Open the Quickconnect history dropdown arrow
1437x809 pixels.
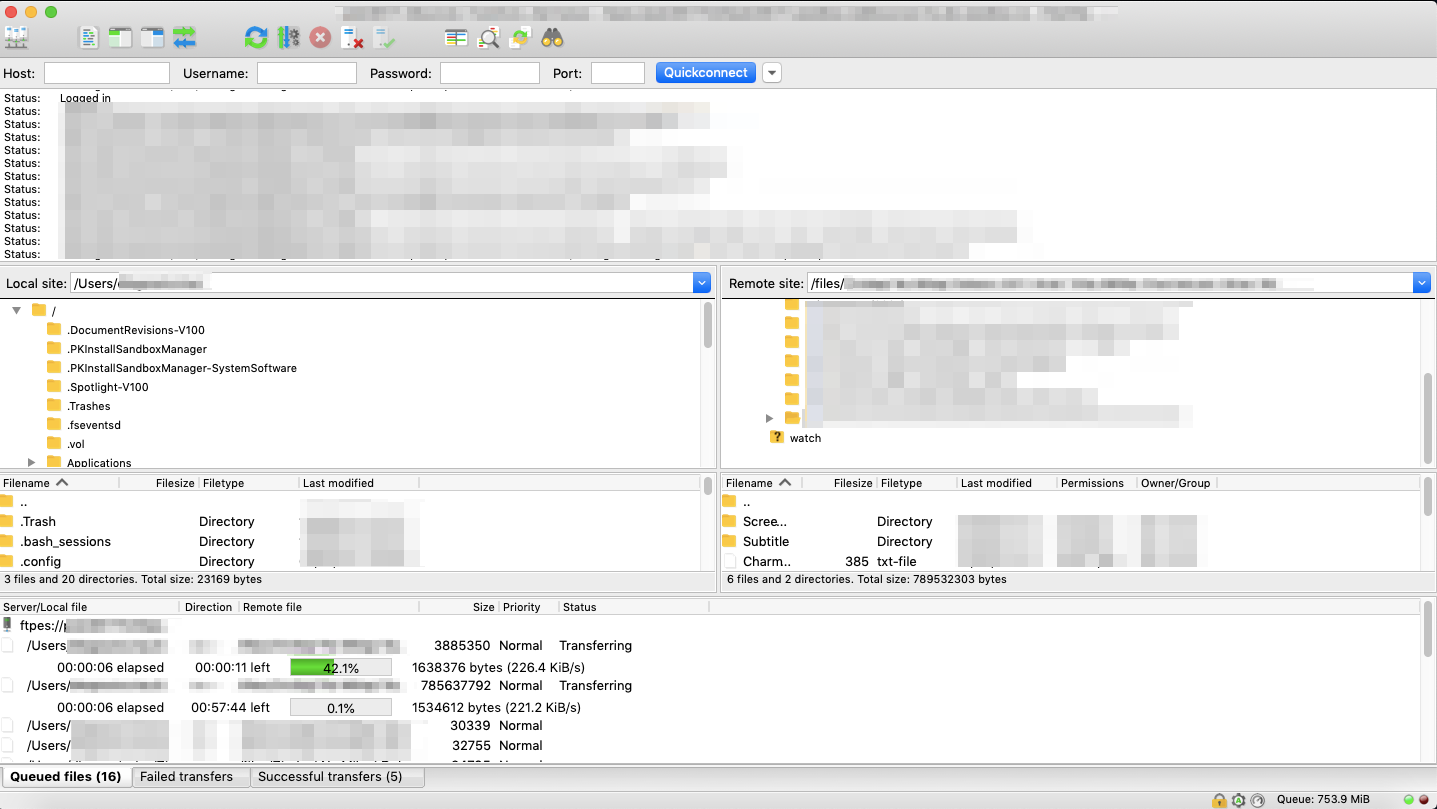click(771, 73)
